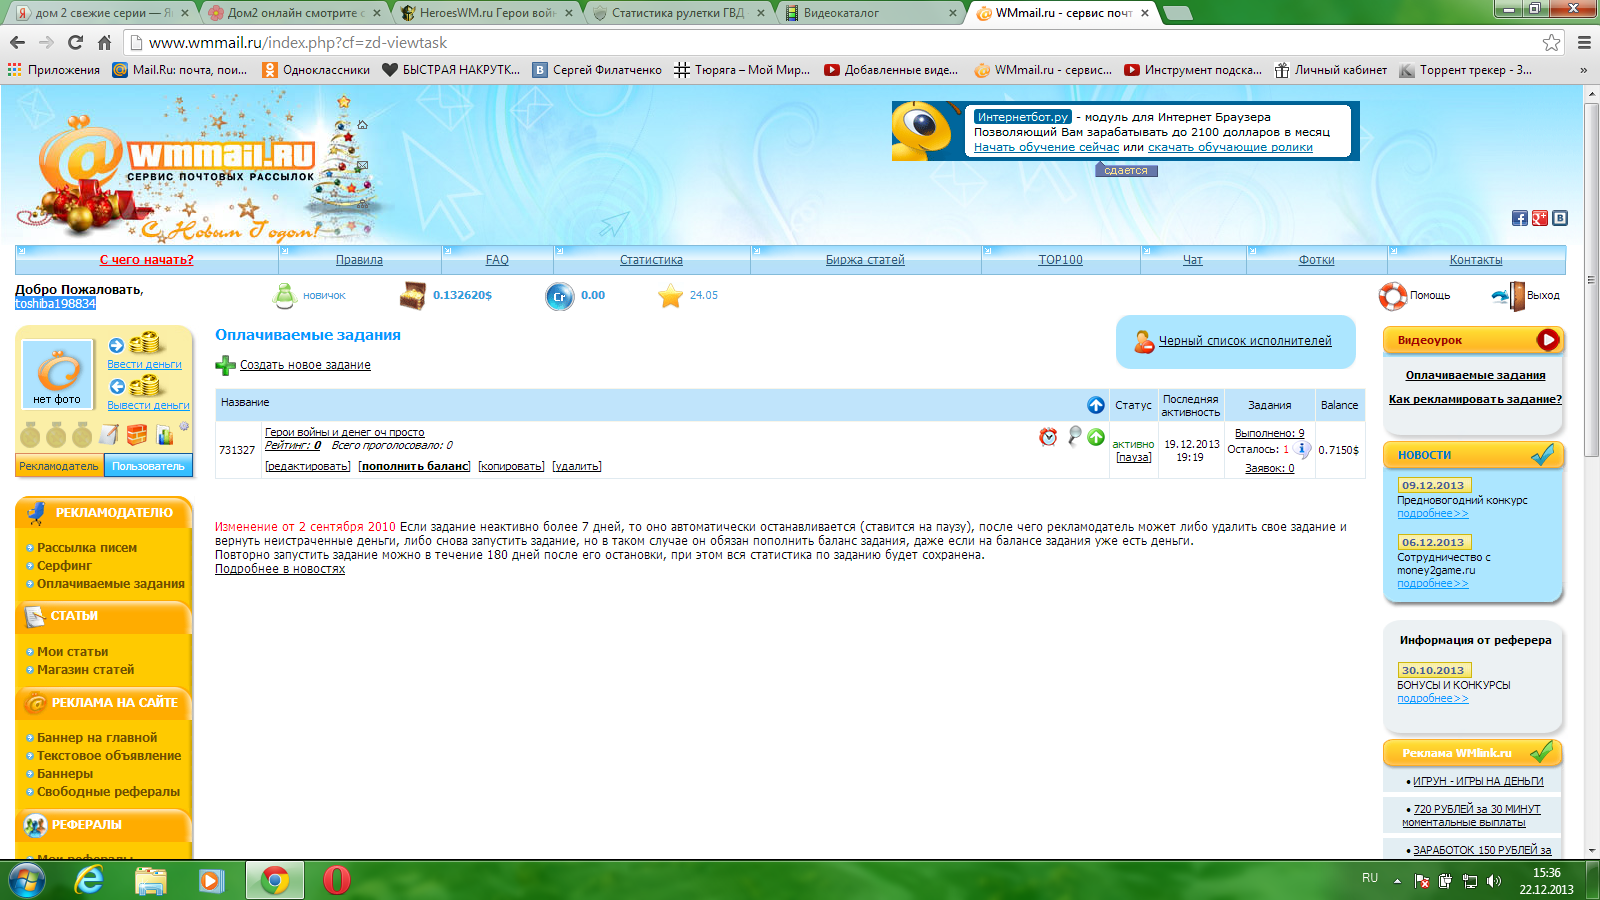Expand the bookmarks bar overflow chevron
Image resolution: width=1600 pixels, height=900 pixels.
tap(1583, 70)
